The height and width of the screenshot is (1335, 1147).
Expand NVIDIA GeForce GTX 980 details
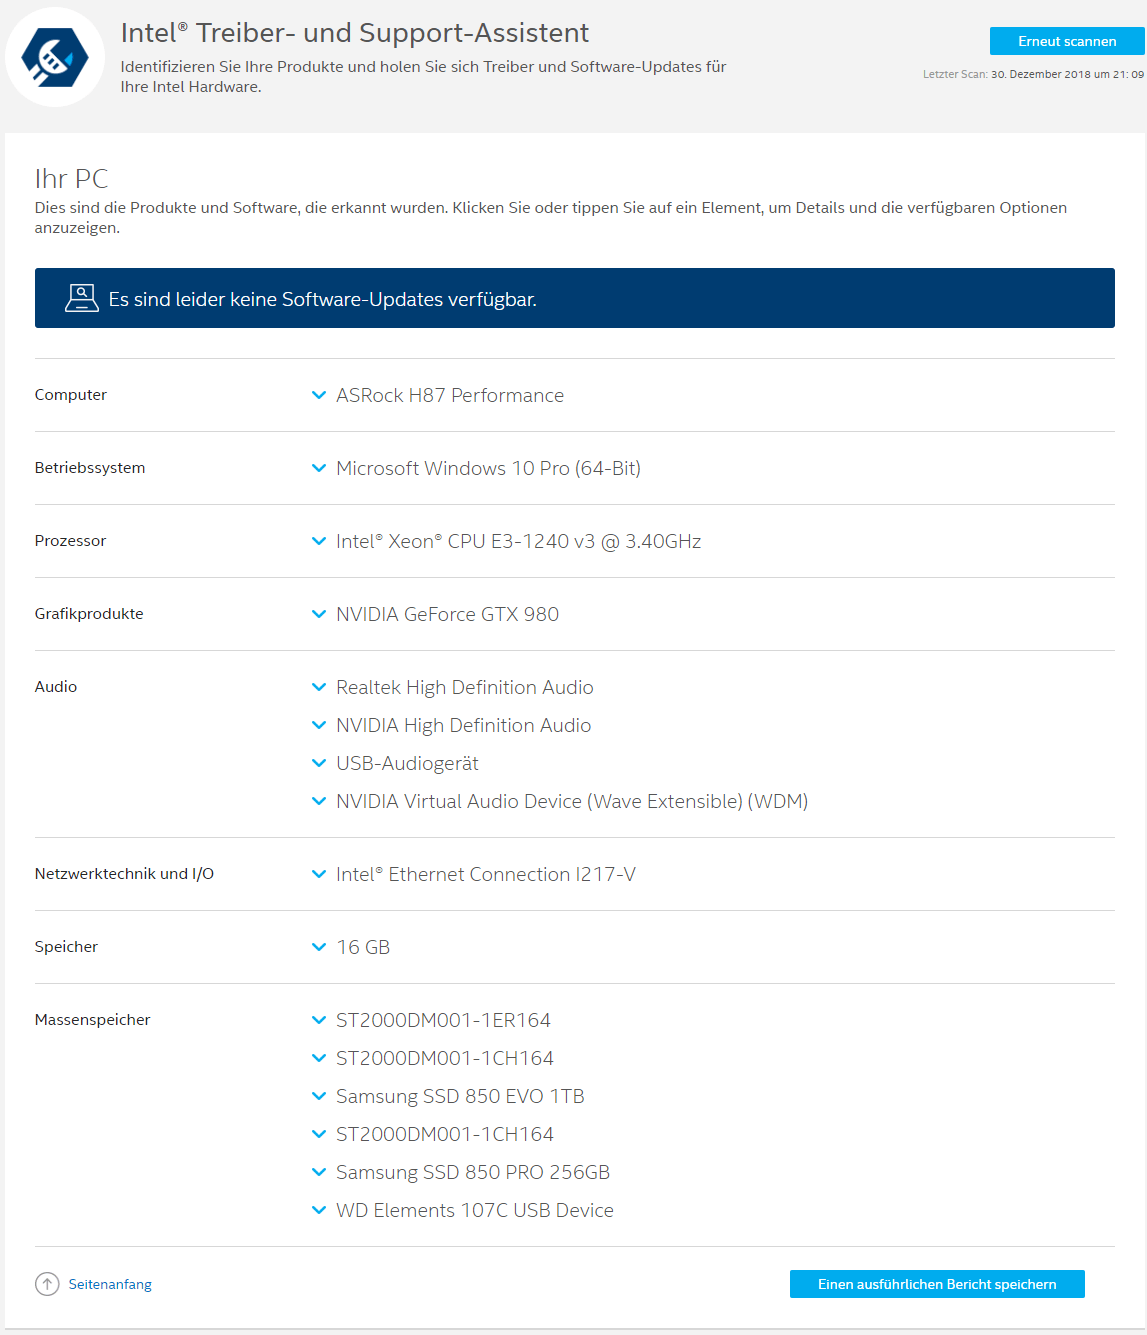point(435,614)
